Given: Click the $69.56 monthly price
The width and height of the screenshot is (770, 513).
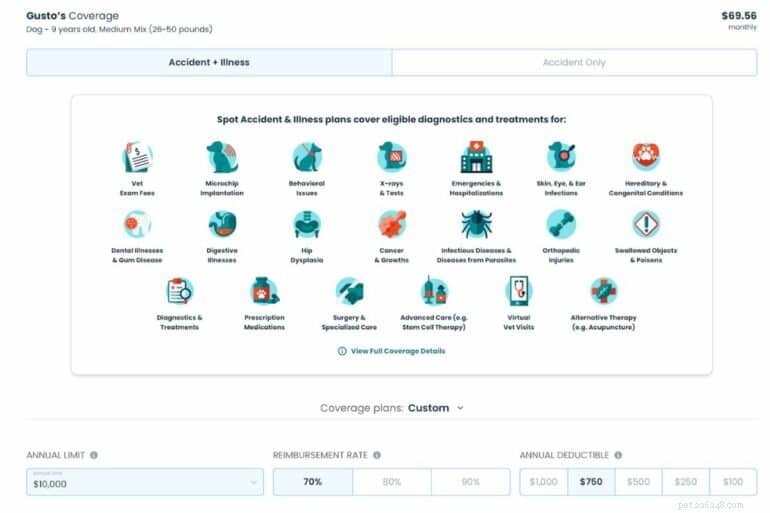Looking at the screenshot, I should tap(739, 16).
